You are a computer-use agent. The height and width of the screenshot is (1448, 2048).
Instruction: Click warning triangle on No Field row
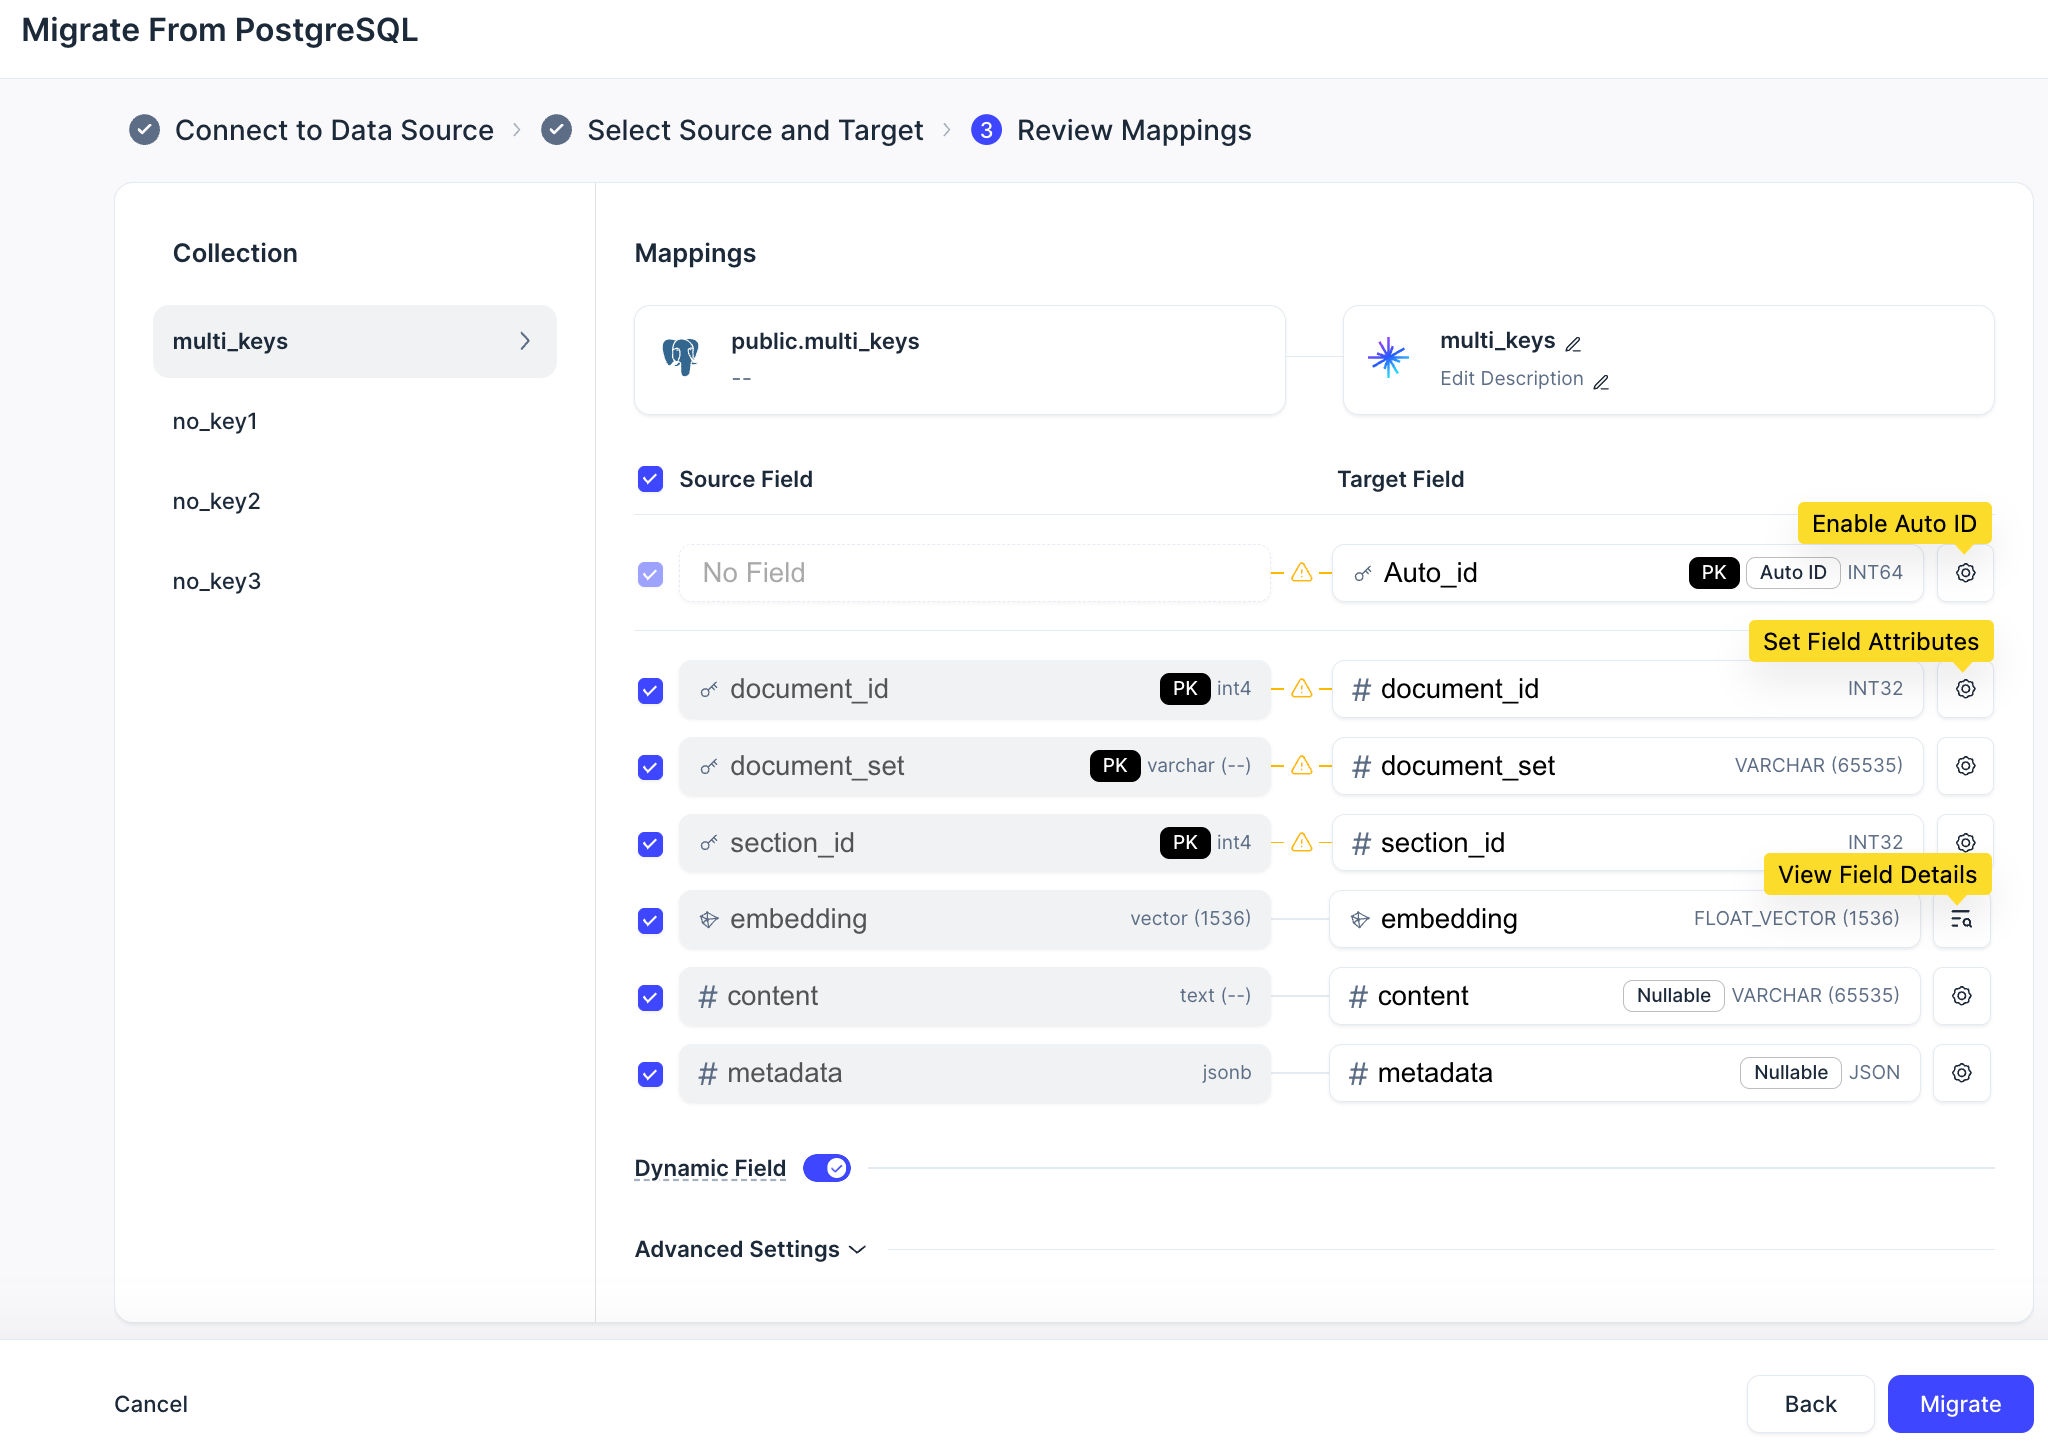click(x=1301, y=573)
